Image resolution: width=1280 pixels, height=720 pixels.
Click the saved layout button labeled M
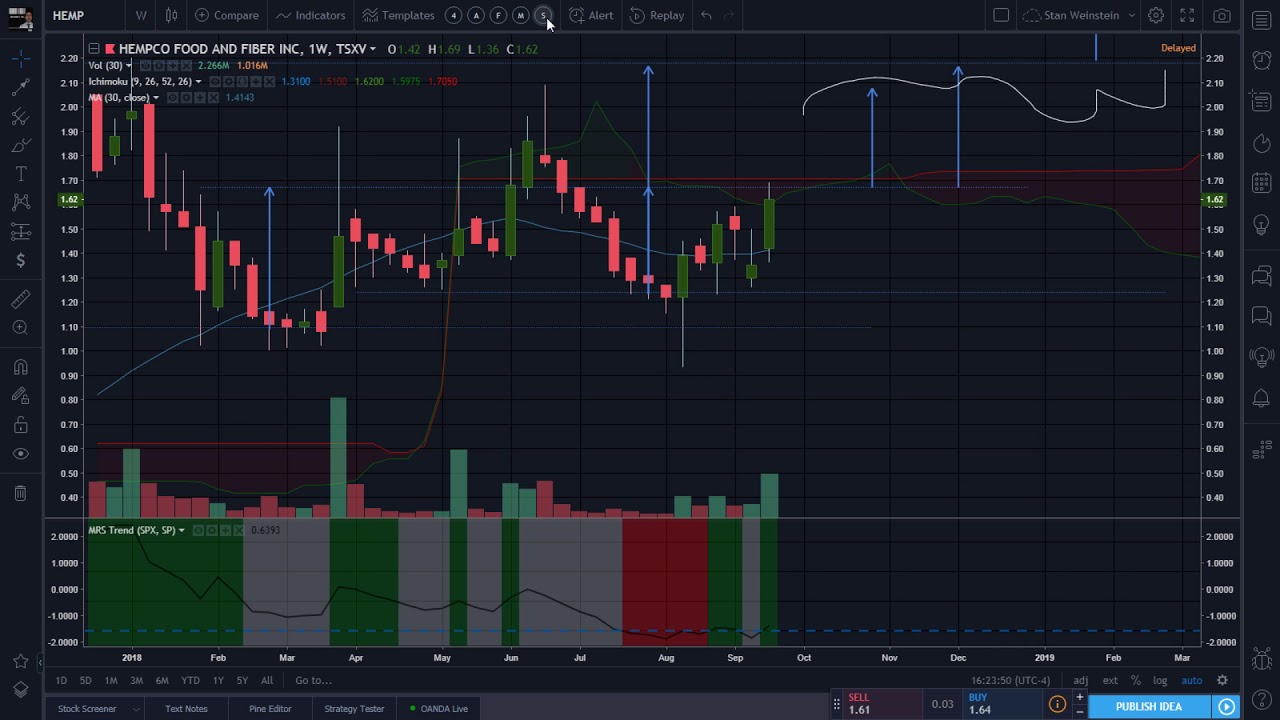point(520,15)
